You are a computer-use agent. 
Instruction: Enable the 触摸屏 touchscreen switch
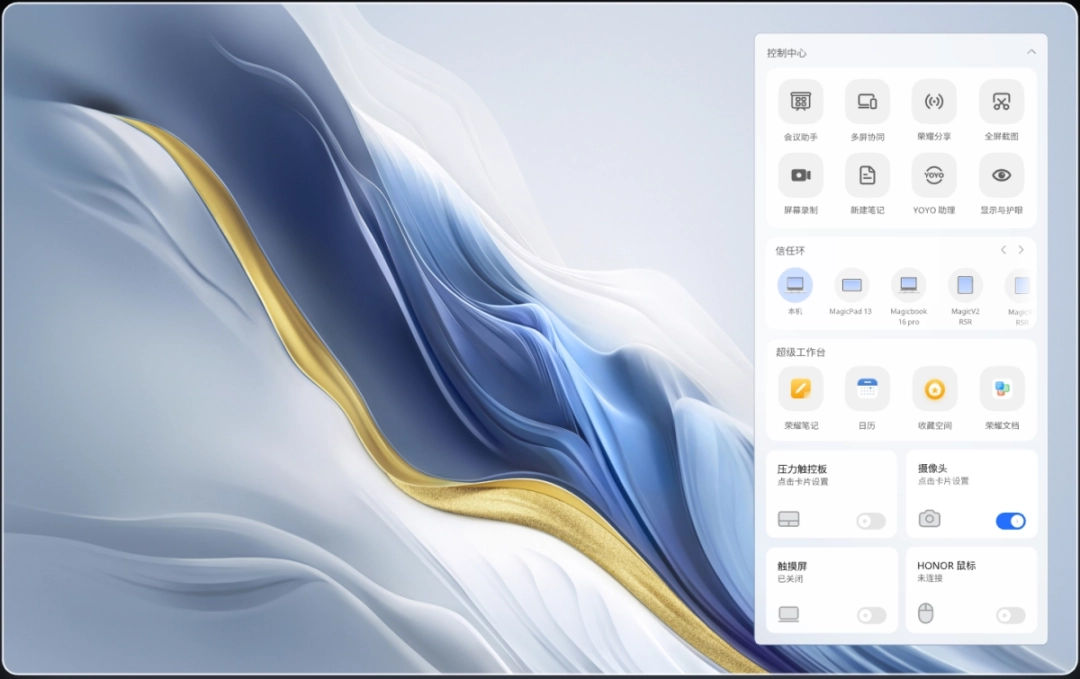click(x=871, y=615)
